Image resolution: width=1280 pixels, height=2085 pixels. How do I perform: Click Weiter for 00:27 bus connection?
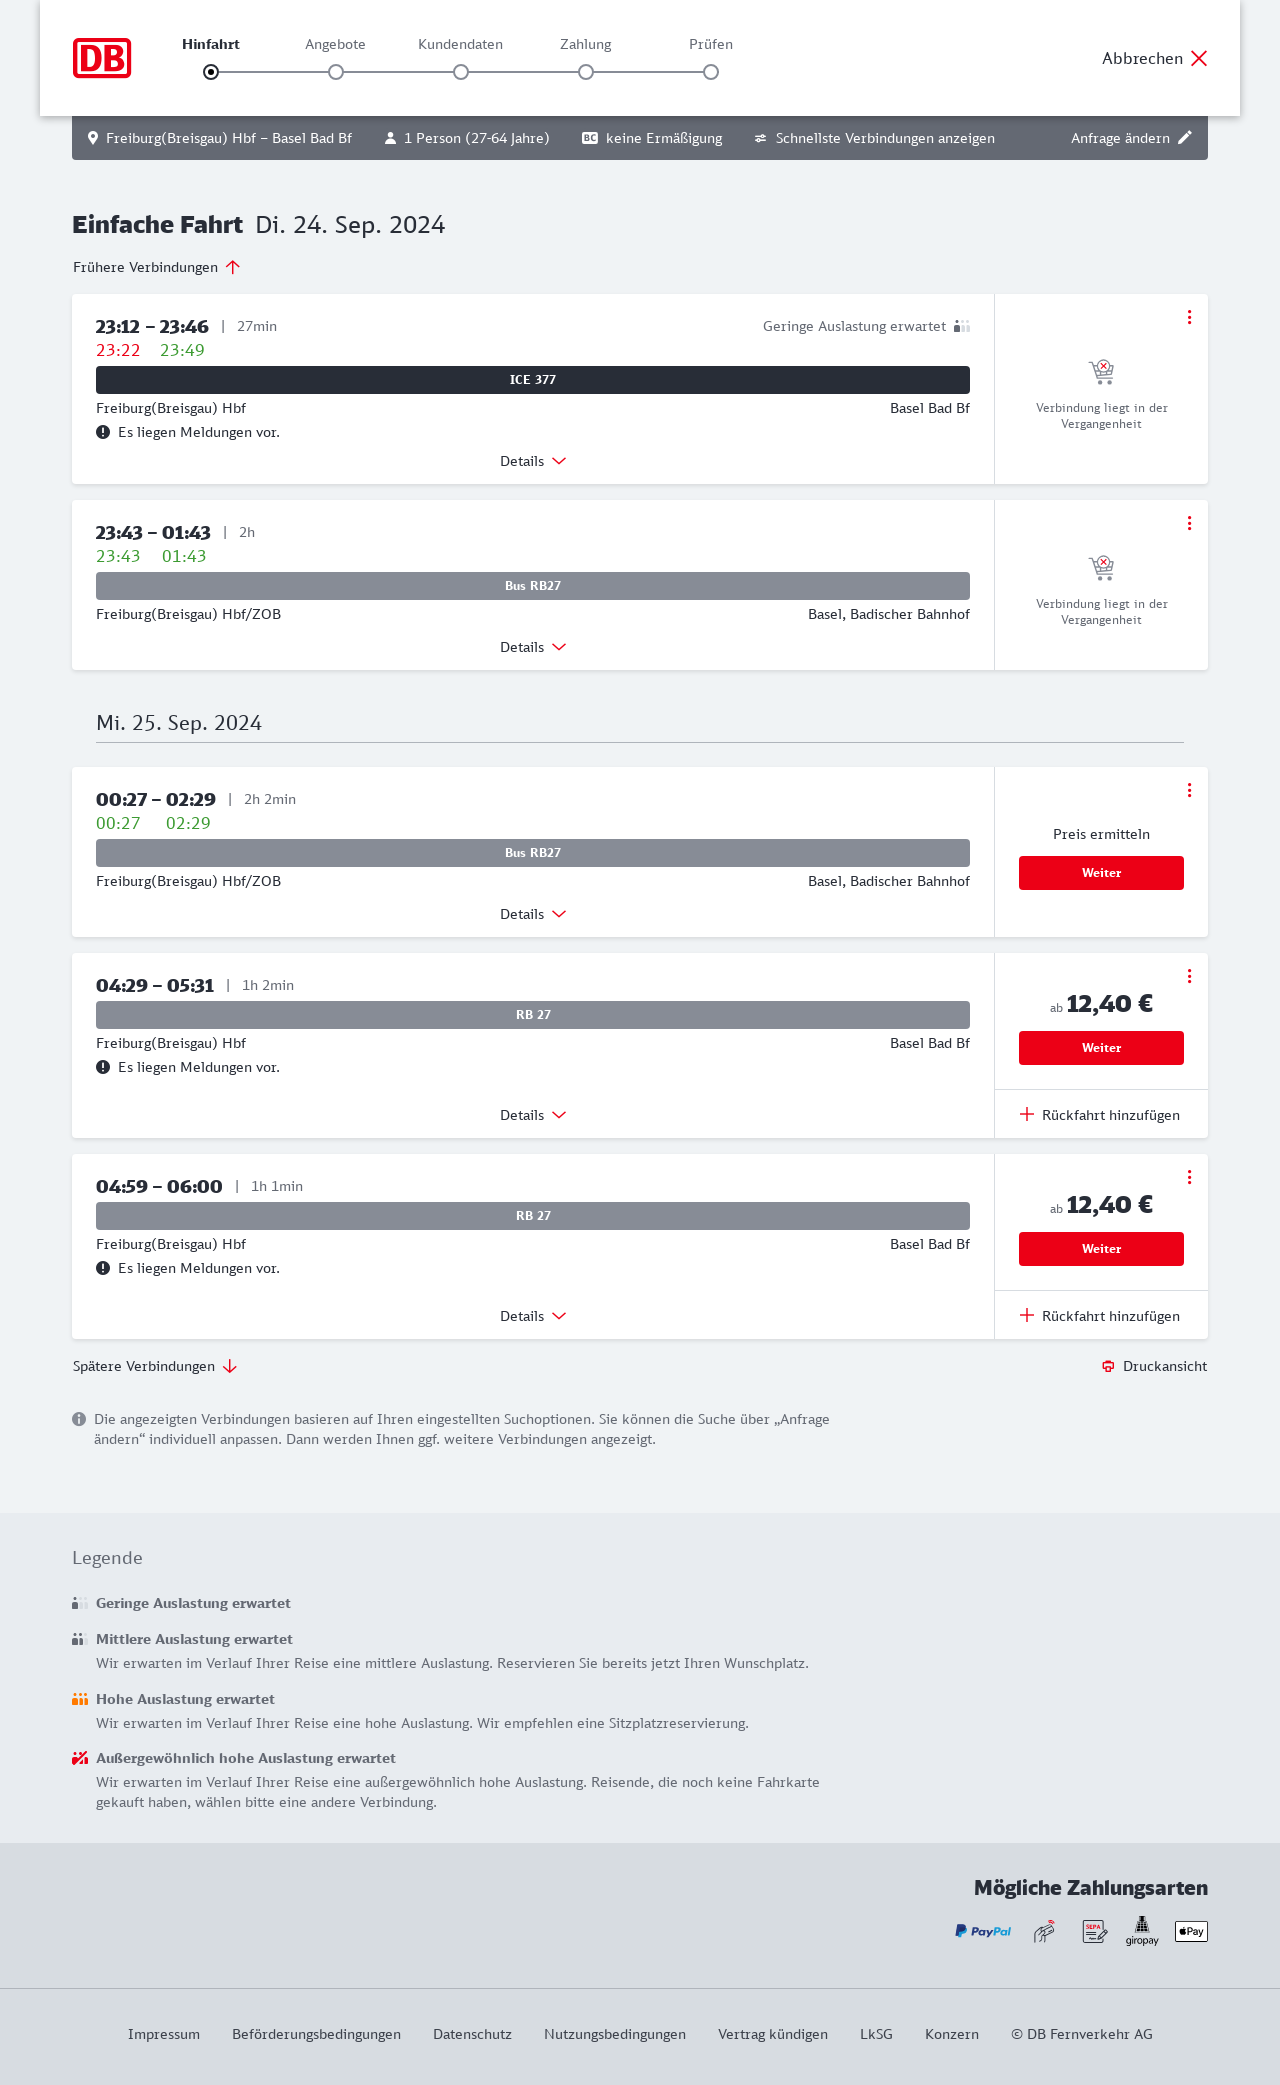point(1101,873)
